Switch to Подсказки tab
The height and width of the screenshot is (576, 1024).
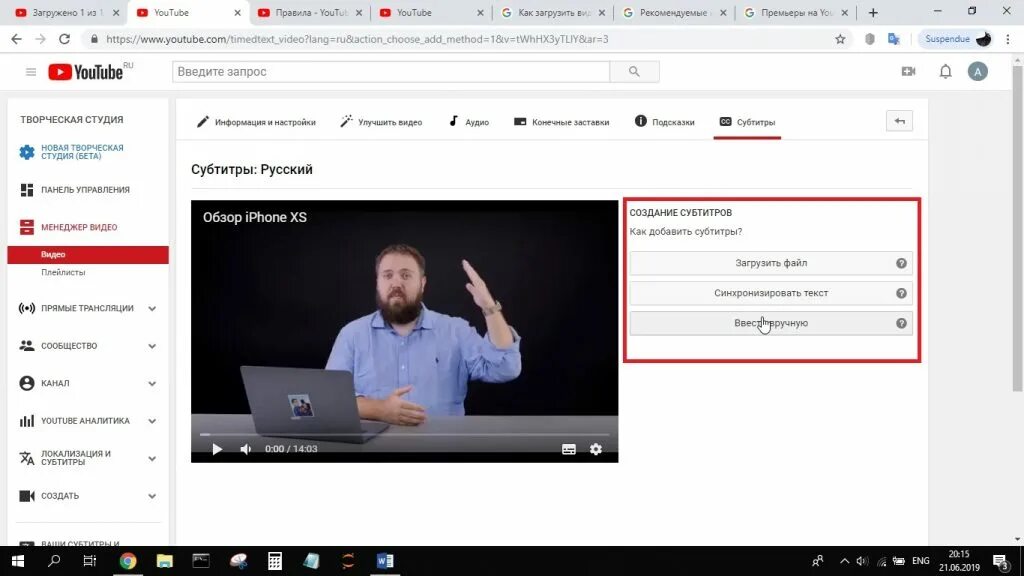pyautogui.click(x=664, y=122)
